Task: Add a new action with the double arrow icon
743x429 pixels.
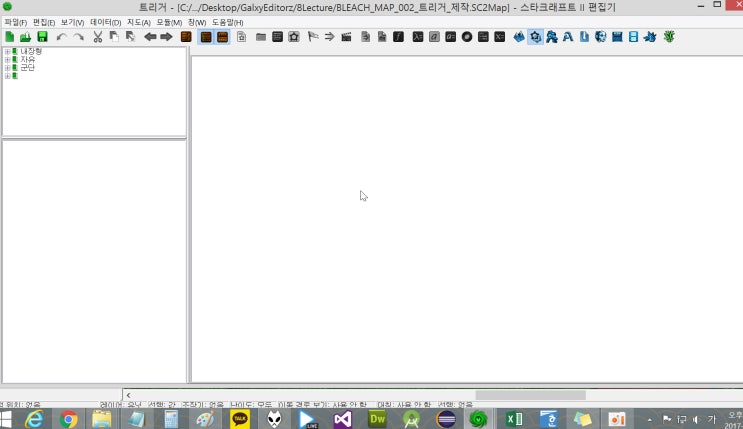Action: point(329,37)
